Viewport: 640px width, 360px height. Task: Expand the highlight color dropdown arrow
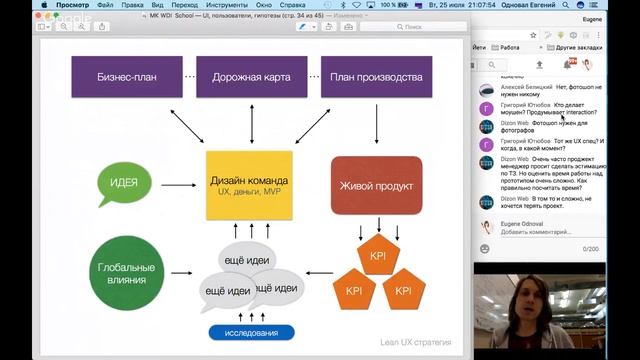(313, 27)
